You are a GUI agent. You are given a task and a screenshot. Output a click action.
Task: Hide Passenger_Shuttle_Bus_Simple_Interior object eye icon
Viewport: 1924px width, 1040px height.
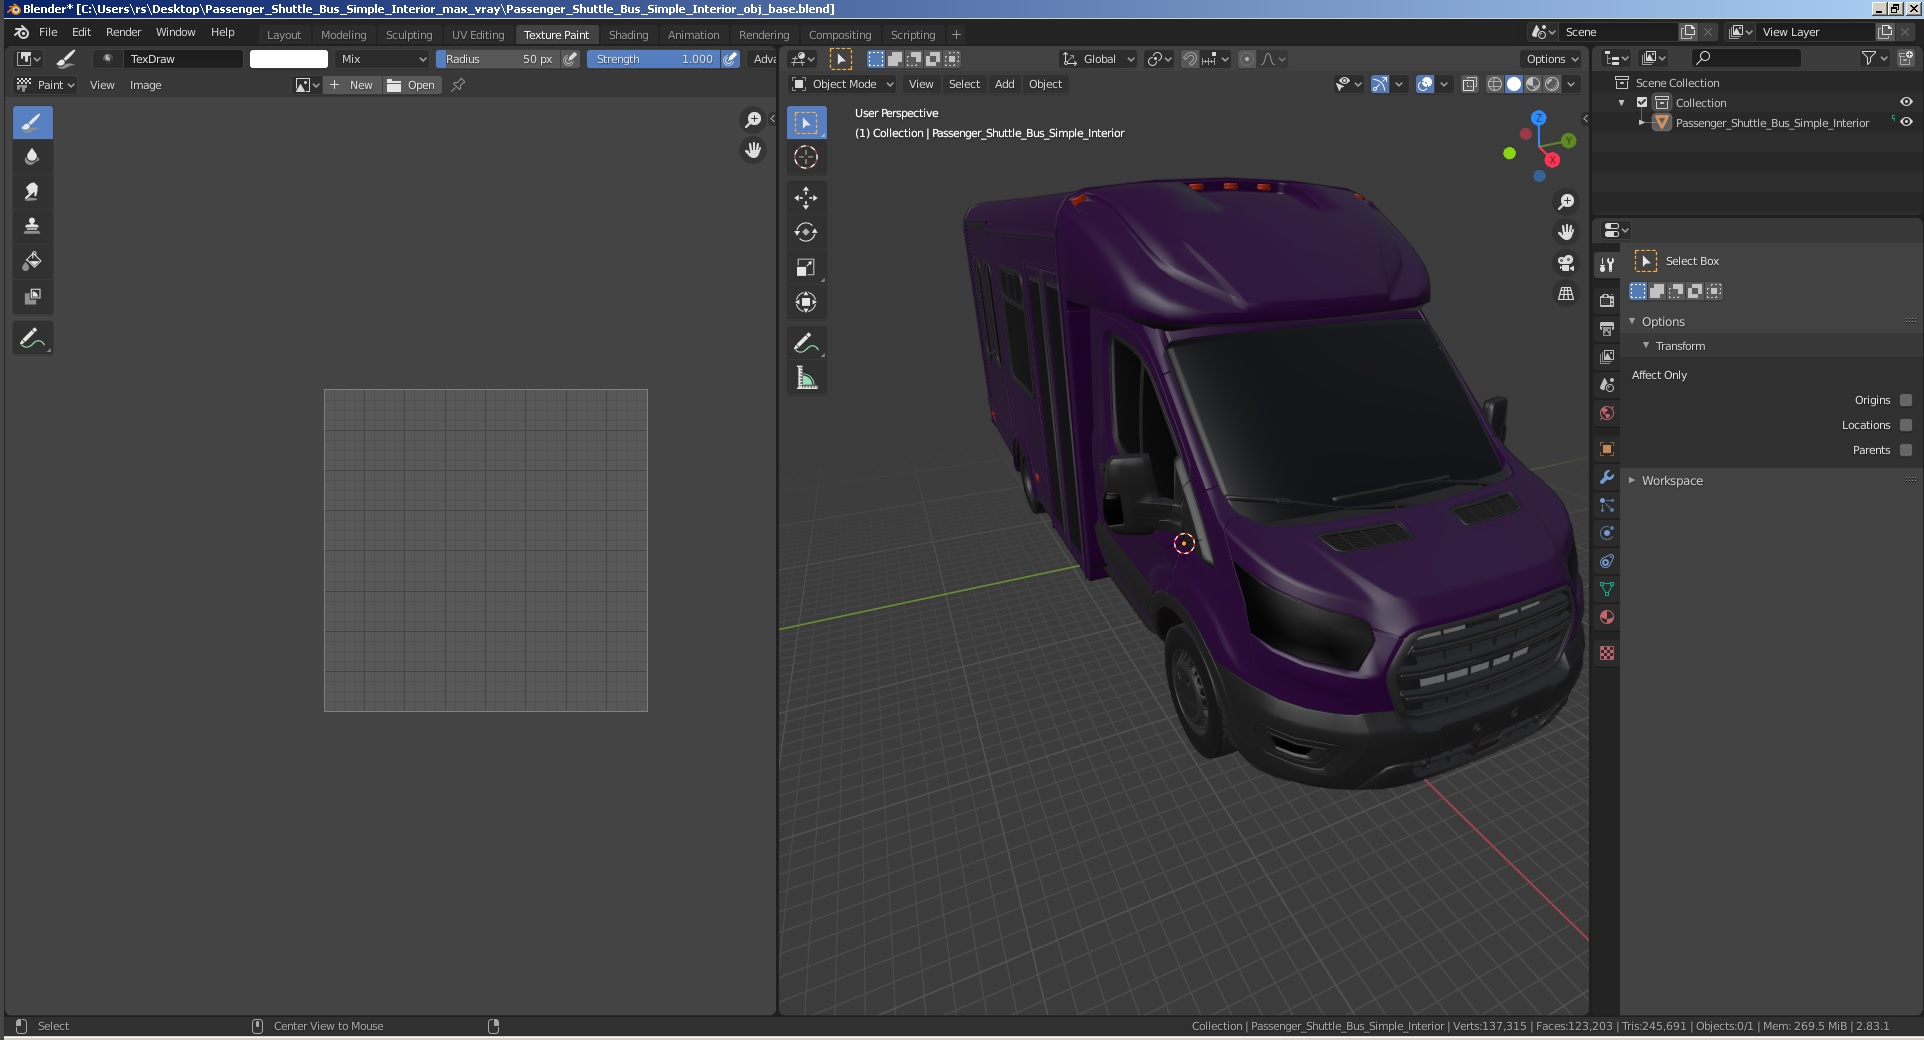(1906, 122)
